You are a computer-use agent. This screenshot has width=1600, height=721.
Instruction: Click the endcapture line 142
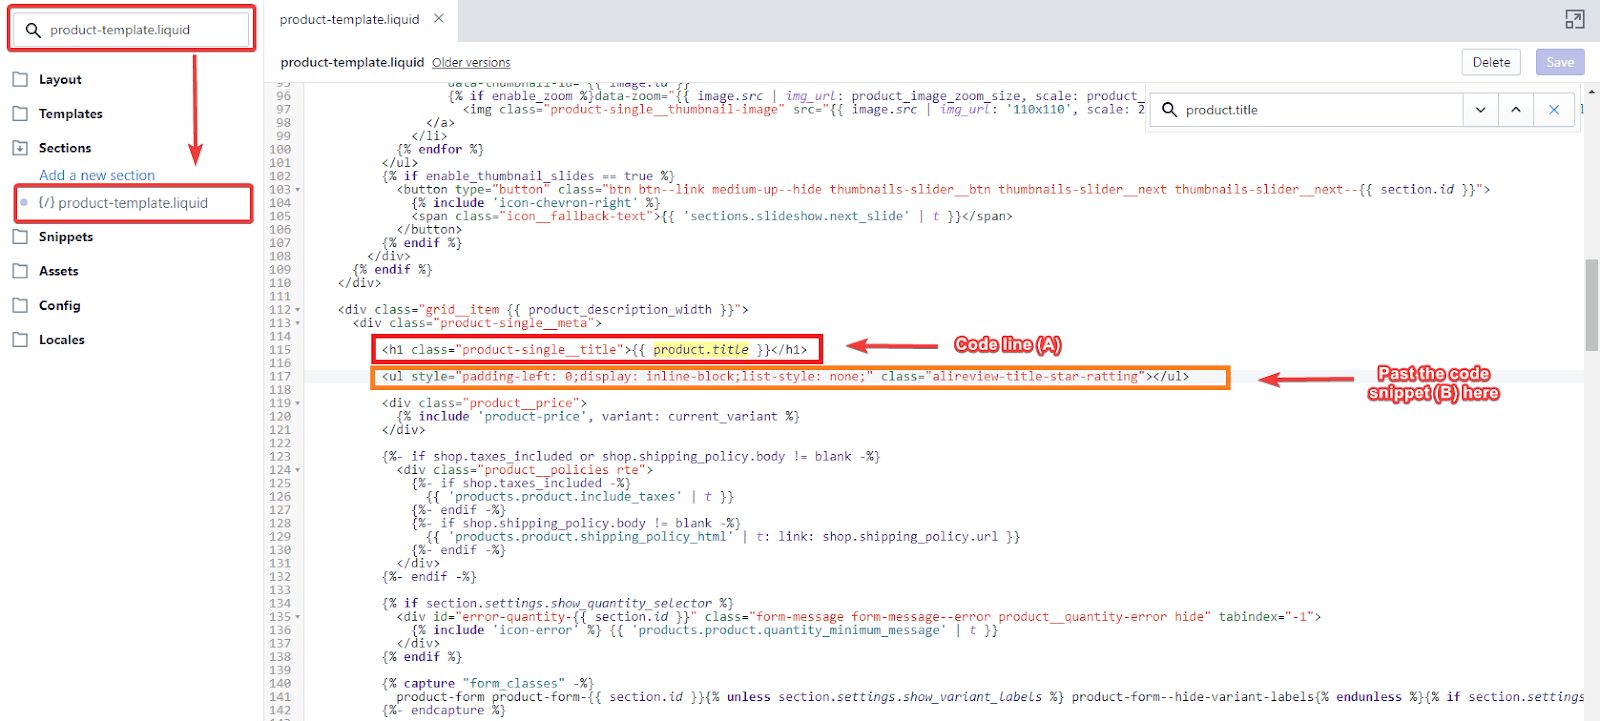(443, 710)
